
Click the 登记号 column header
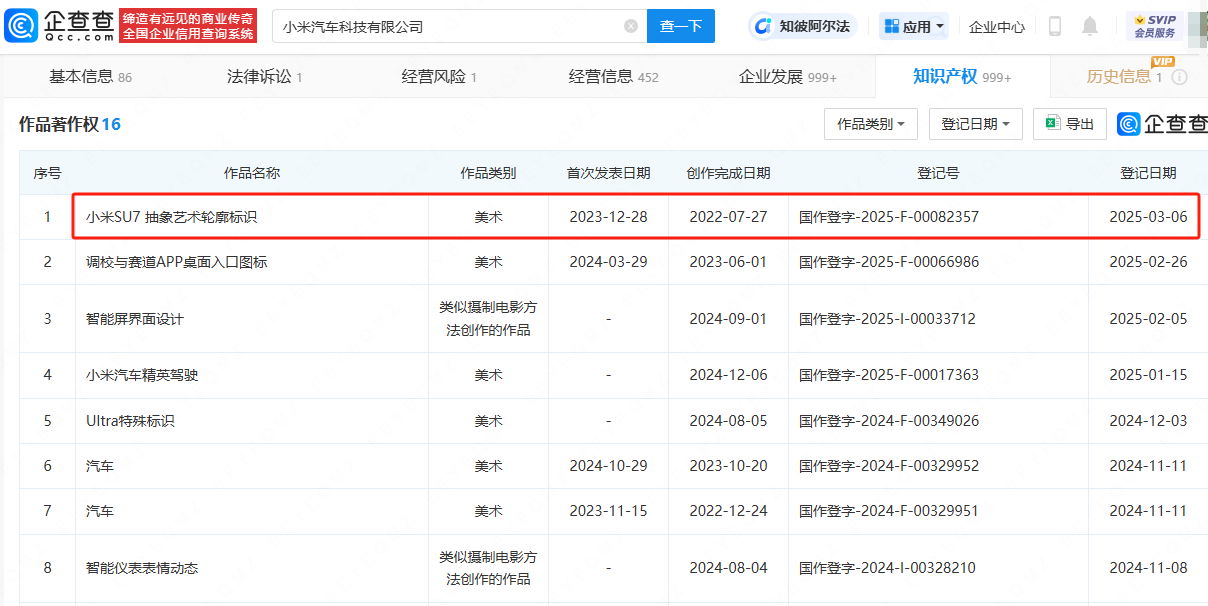(x=938, y=173)
